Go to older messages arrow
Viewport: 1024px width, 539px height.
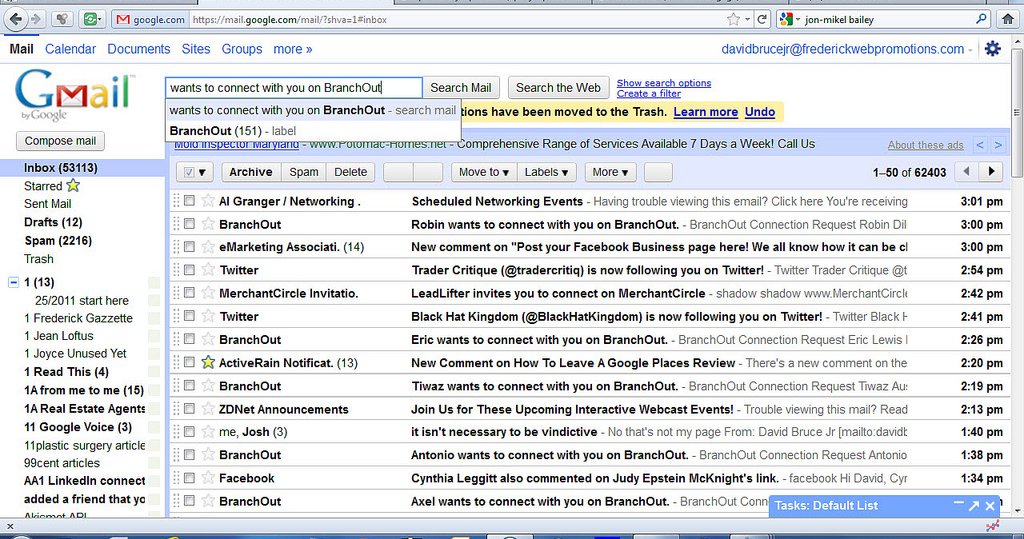tap(991, 172)
